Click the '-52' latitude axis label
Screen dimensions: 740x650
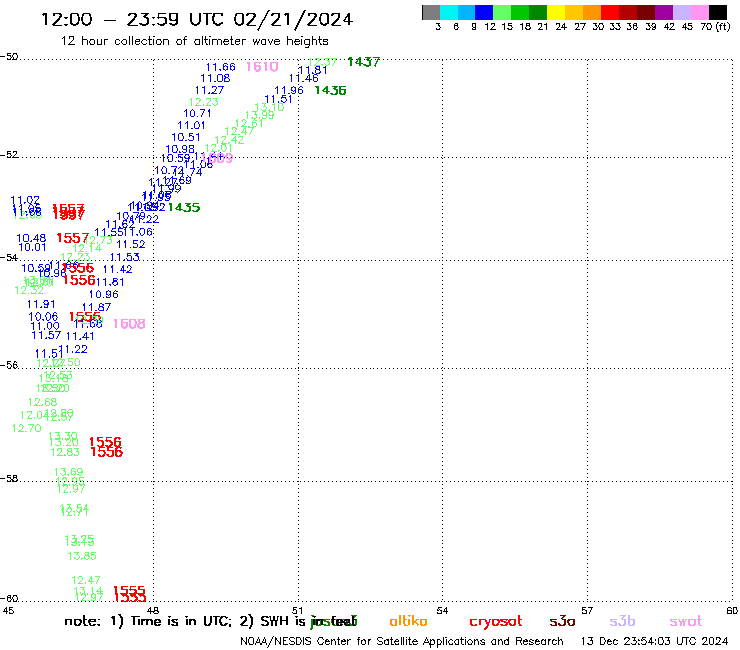click(x=9, y=154)
